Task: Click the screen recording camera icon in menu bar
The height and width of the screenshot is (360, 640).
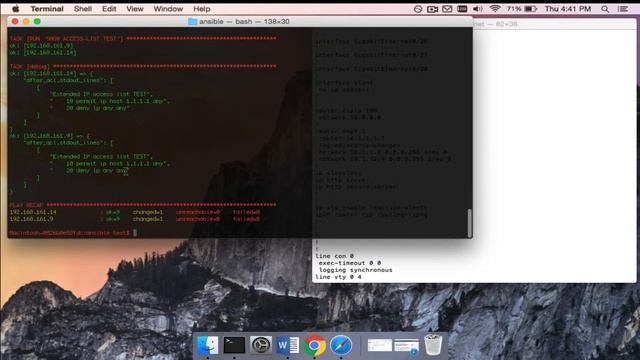Action: tap(432, 9)
